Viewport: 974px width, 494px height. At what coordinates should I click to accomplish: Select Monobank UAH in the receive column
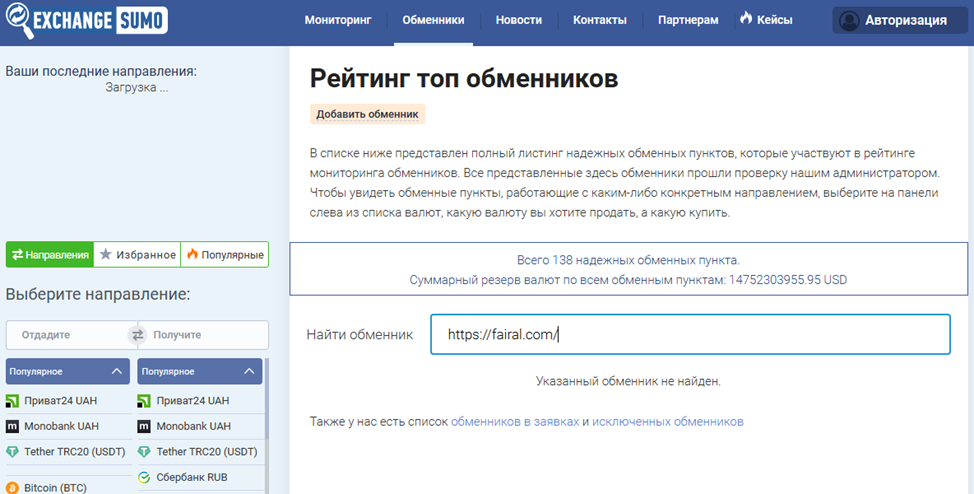tap(199, 426)
